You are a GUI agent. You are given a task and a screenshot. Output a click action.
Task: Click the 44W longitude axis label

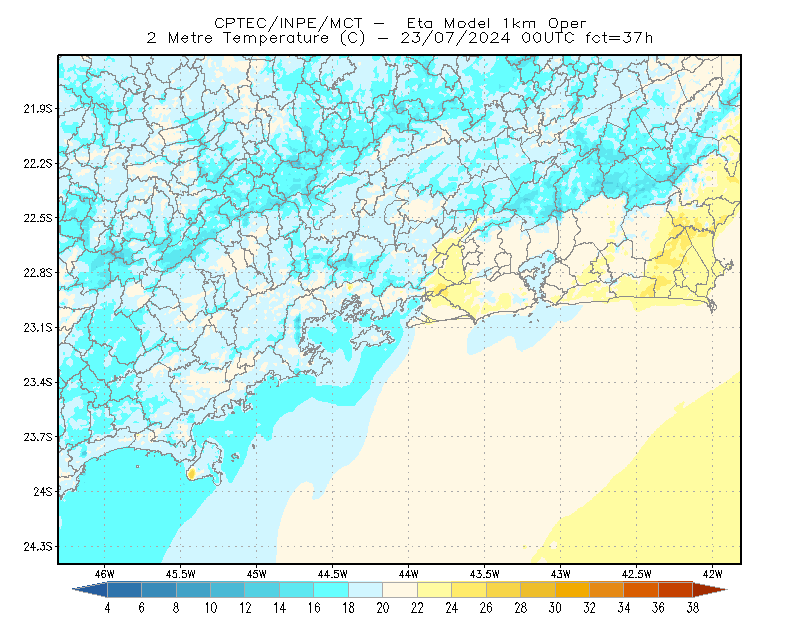tap(408, 574)
